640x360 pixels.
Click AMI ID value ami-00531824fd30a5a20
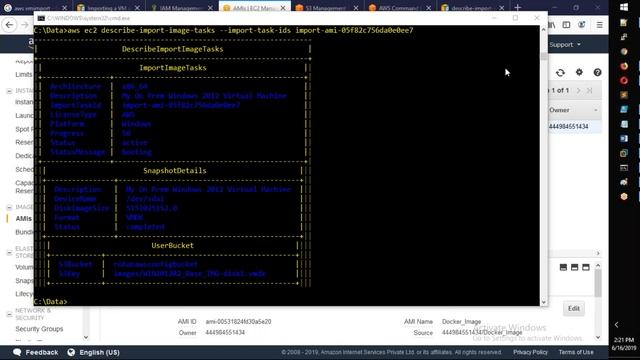click(238, 322)
